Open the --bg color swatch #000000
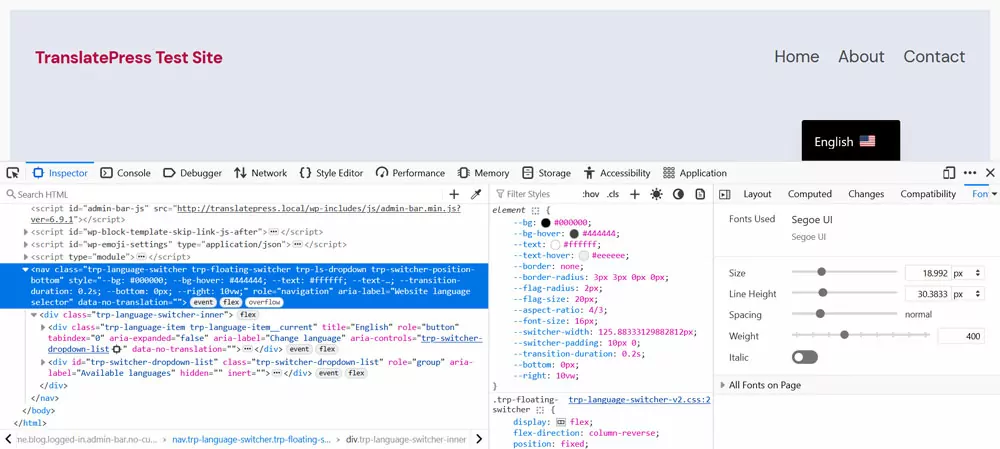1000x449 pixels. coord(546,223)
